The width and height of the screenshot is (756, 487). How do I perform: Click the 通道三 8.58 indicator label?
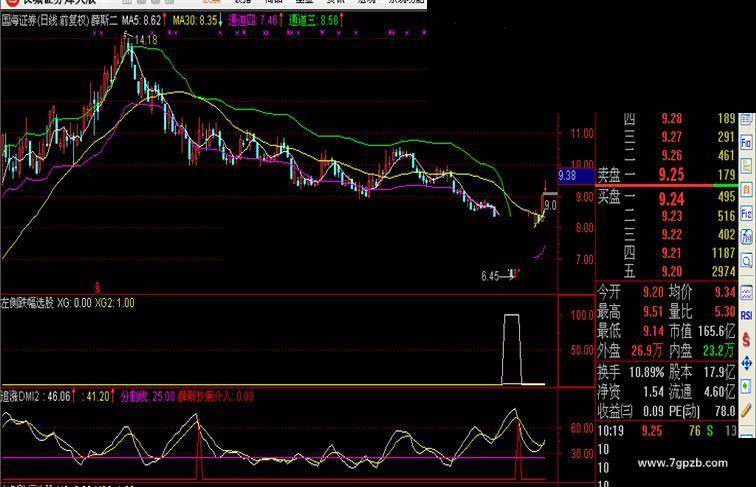click(313, 20)
